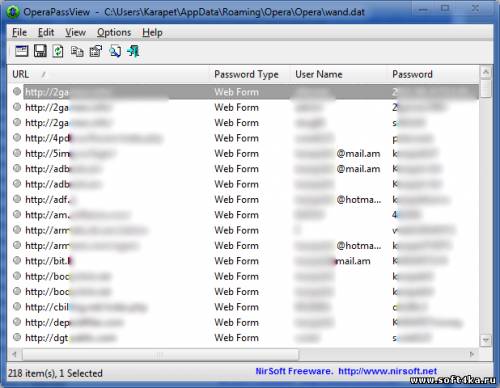The height and width of the screenshot is (388, 500).
Task: Open the View menu
Action: (75, 33)
